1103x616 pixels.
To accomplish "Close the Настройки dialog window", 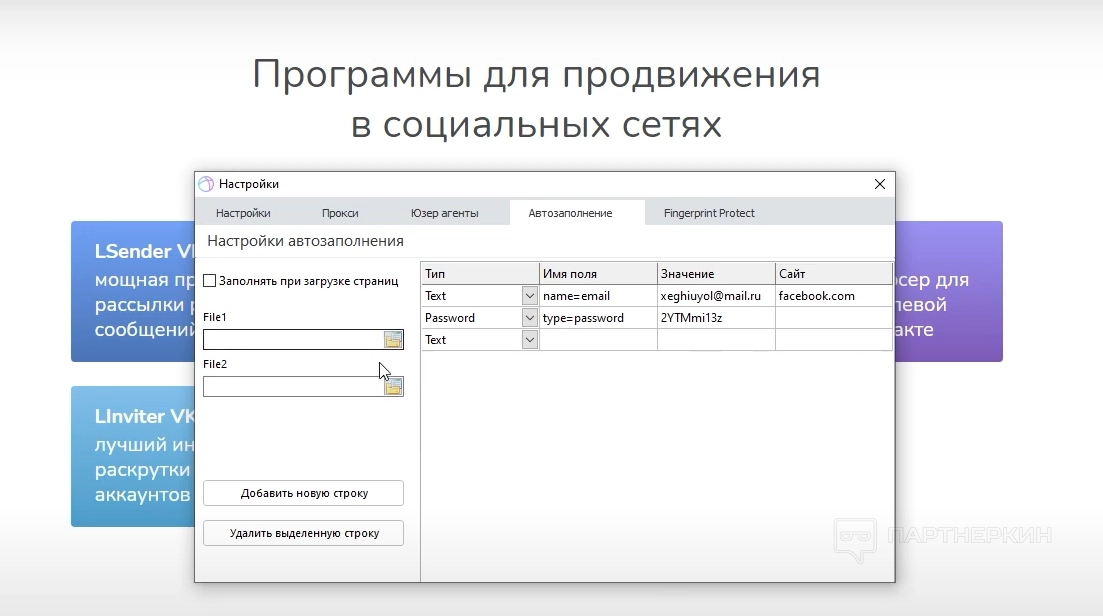I will coord(880,184).
